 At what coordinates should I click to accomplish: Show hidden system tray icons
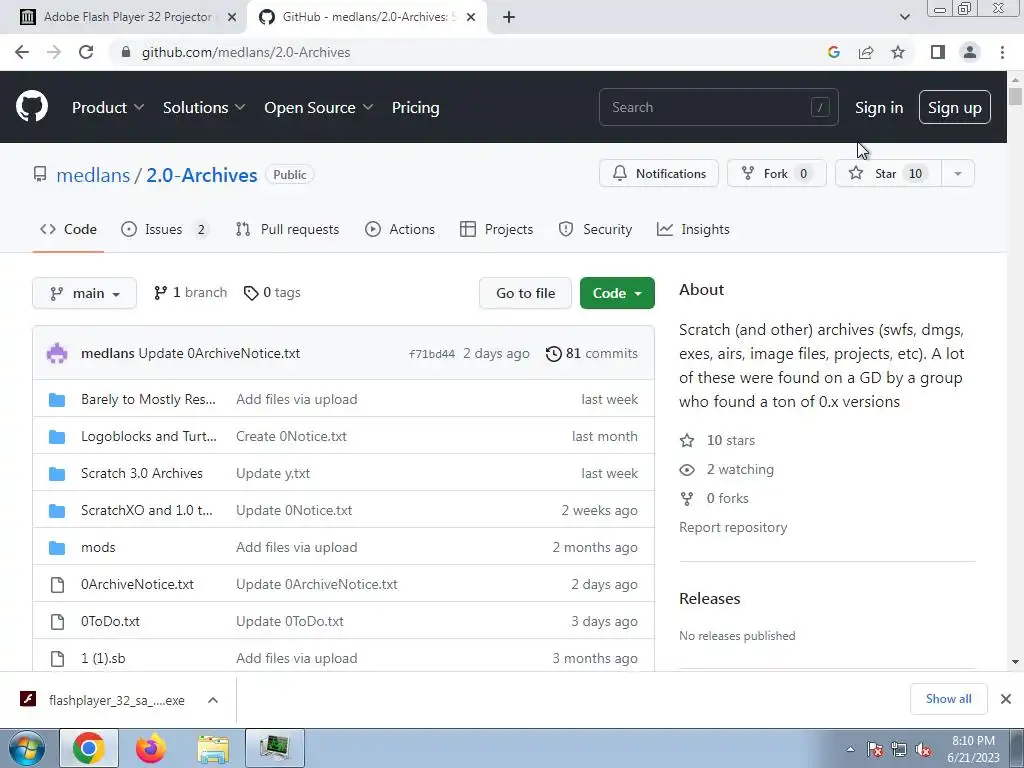[x=850, y=749]
